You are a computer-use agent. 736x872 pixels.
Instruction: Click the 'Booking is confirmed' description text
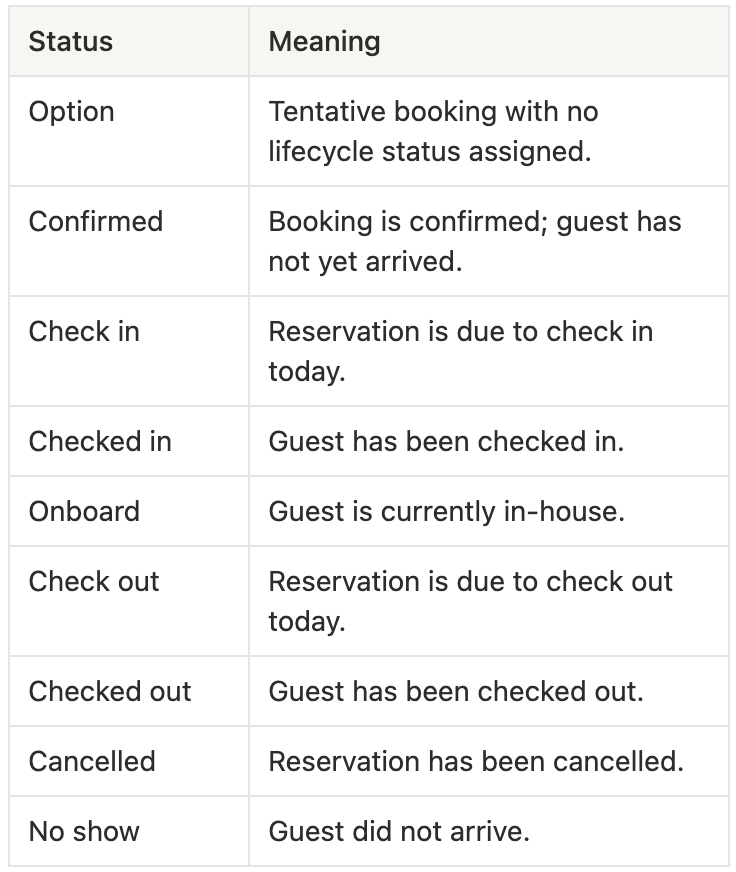click(475, 241)
